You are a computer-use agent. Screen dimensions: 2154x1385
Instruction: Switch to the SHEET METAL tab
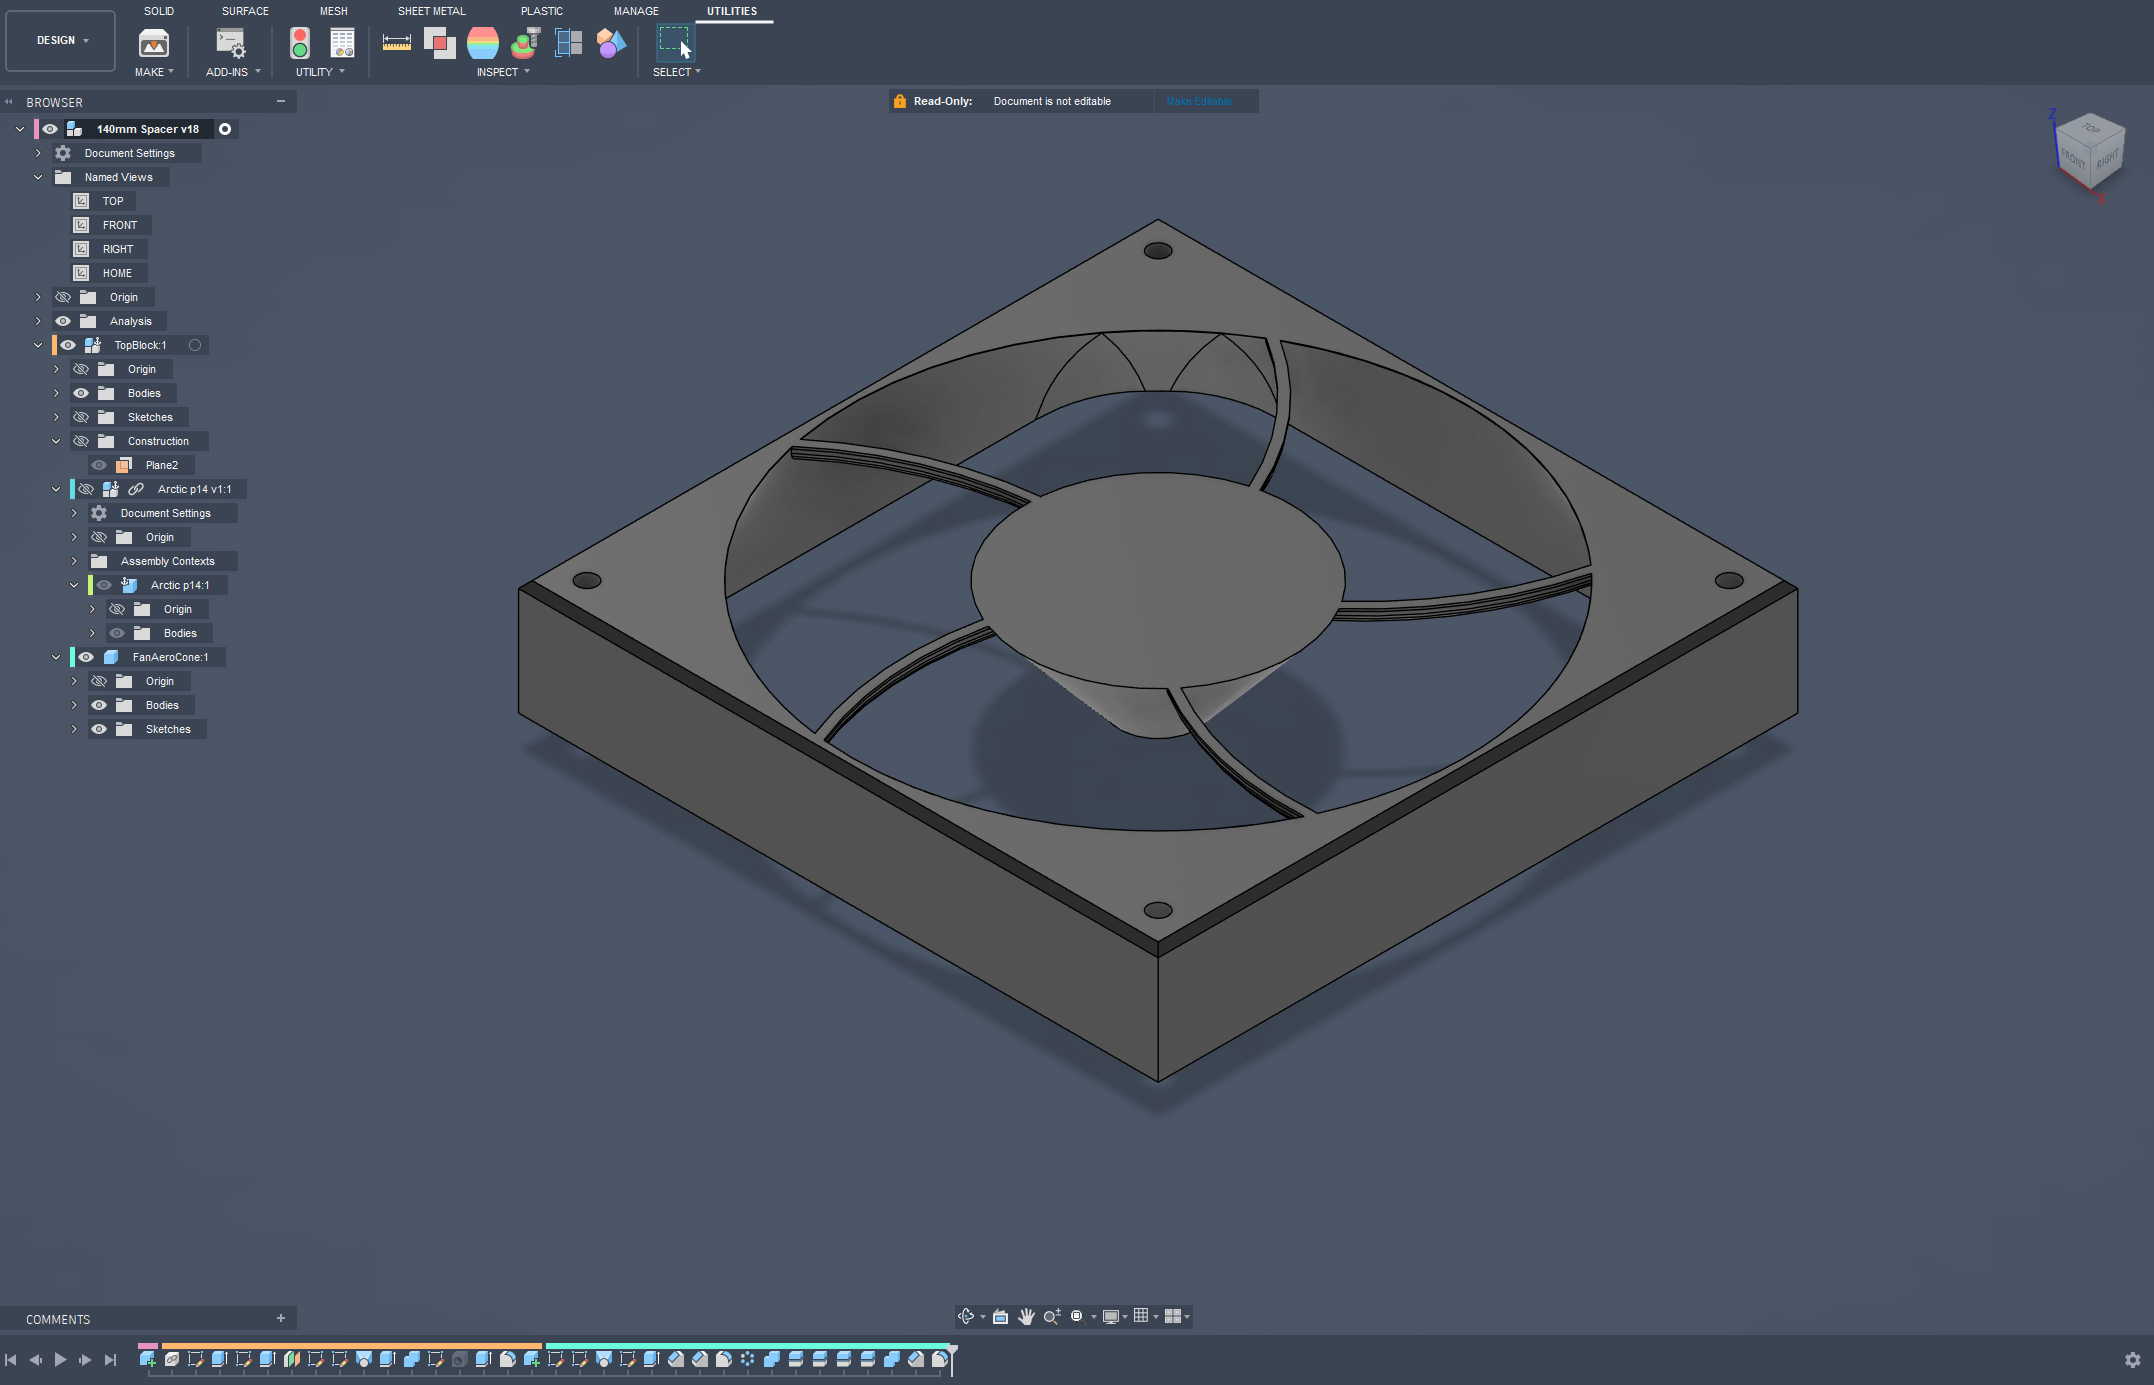coord(431,11)
